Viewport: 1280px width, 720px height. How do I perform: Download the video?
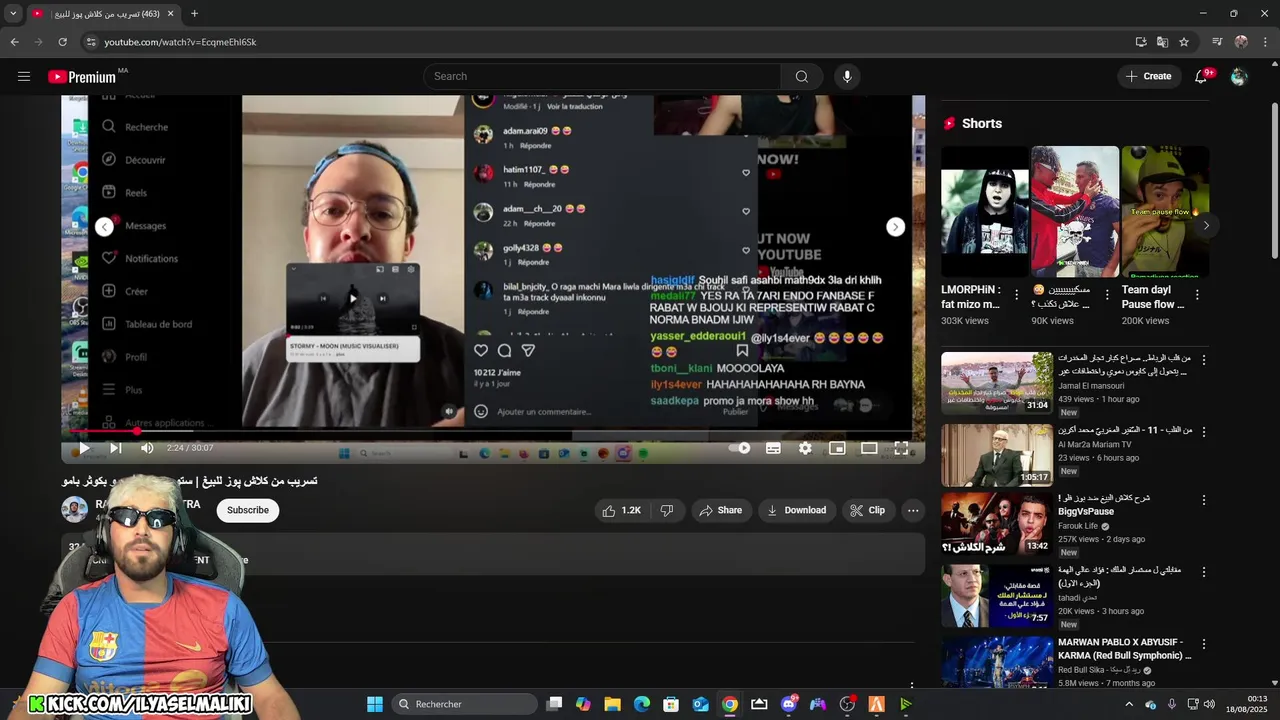(796, 510)
